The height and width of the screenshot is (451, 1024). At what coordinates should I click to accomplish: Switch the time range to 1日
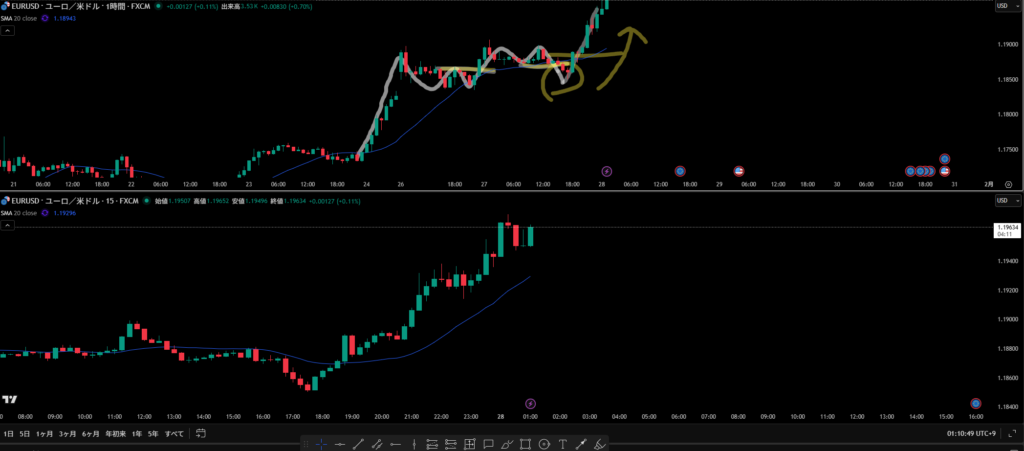(x=9, y=434)
